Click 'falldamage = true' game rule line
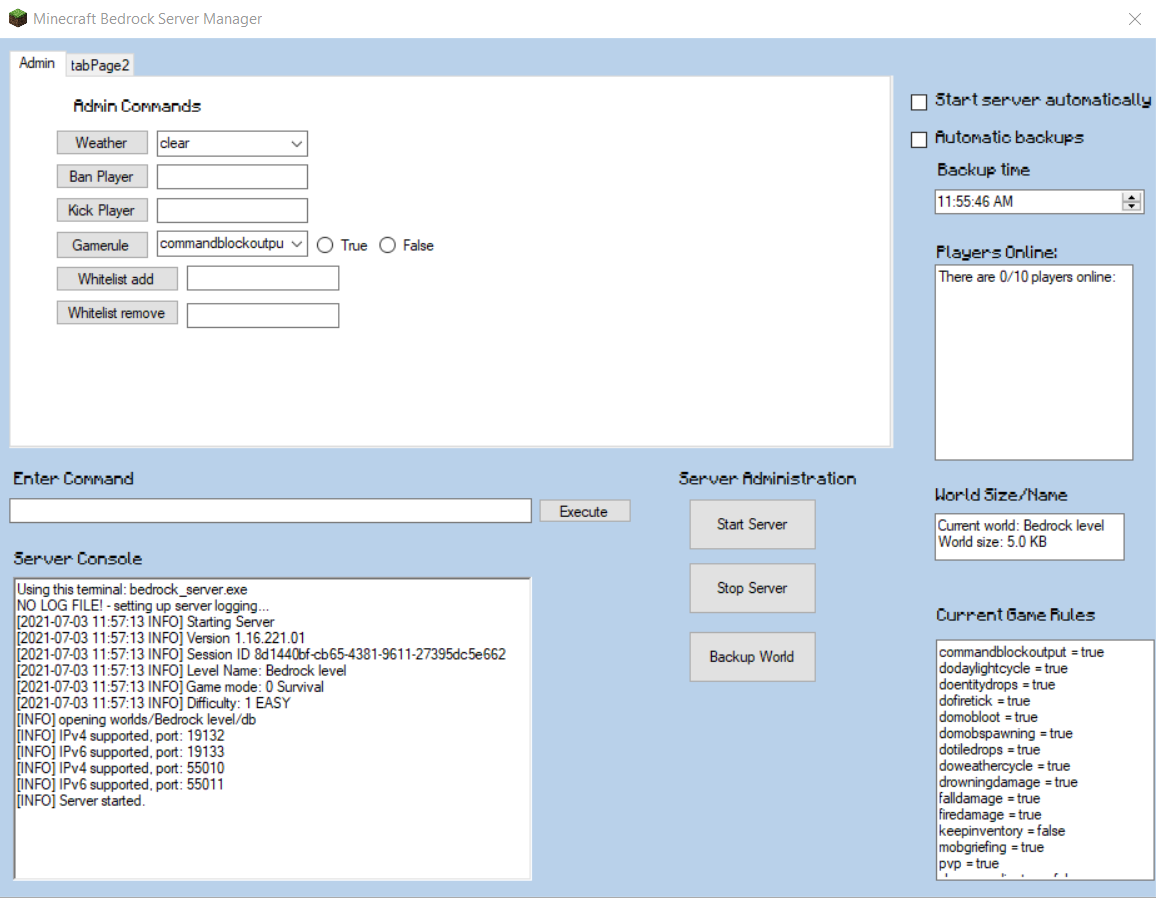This screenshot has width=1156, height=898. click(989, 798)
